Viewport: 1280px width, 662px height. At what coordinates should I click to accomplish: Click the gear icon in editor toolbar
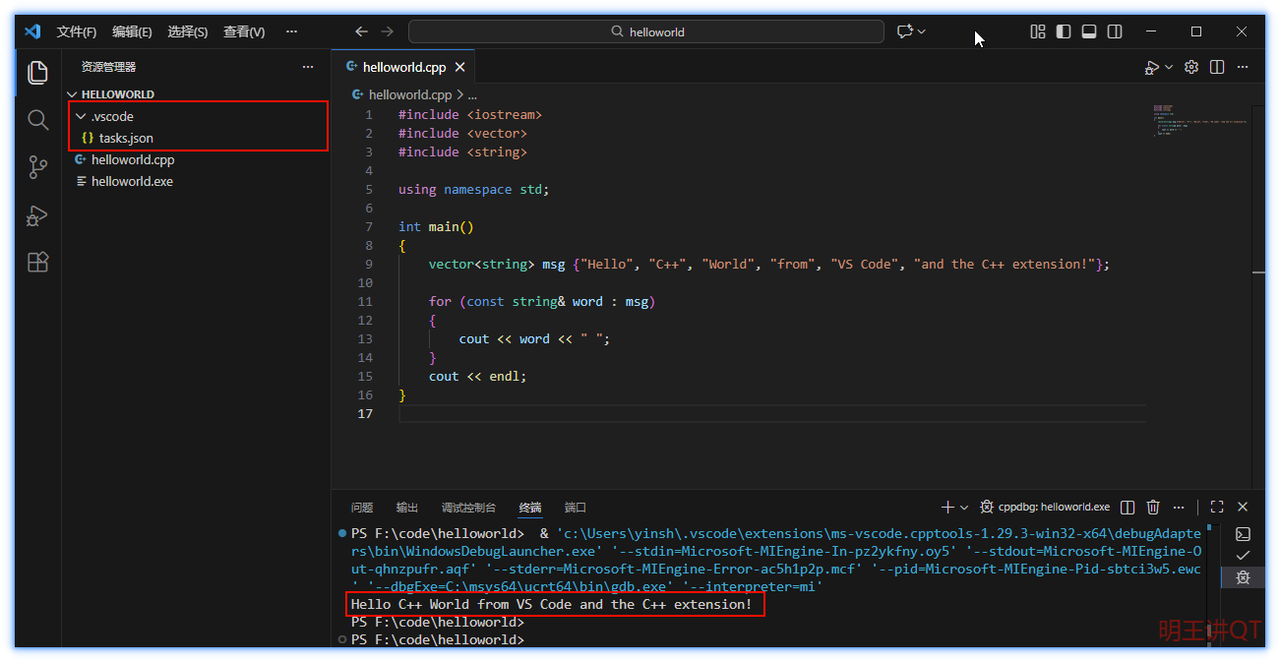point(1191,67)
